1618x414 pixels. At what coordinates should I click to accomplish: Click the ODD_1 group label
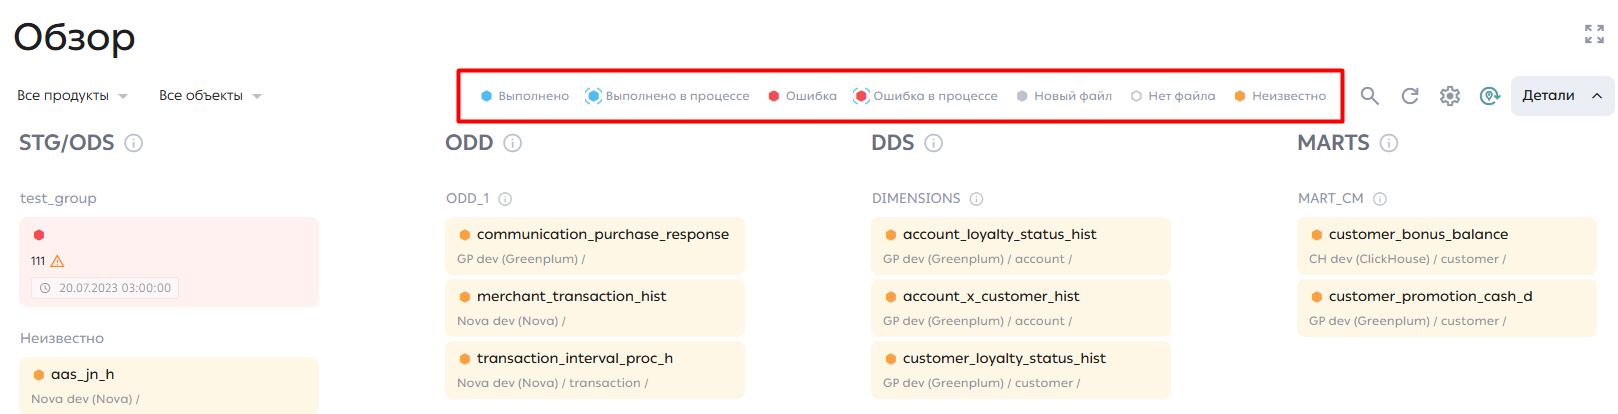[468, 198]
